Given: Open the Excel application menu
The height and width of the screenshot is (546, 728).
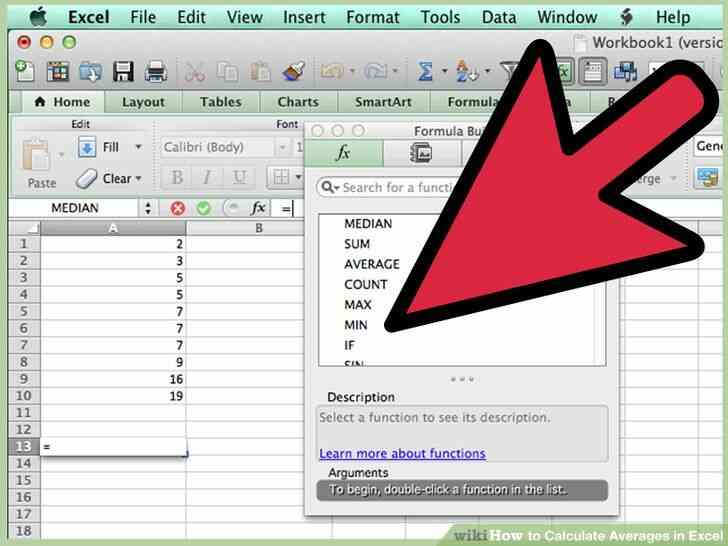Looking at the screenshot, I should (88, 17).
